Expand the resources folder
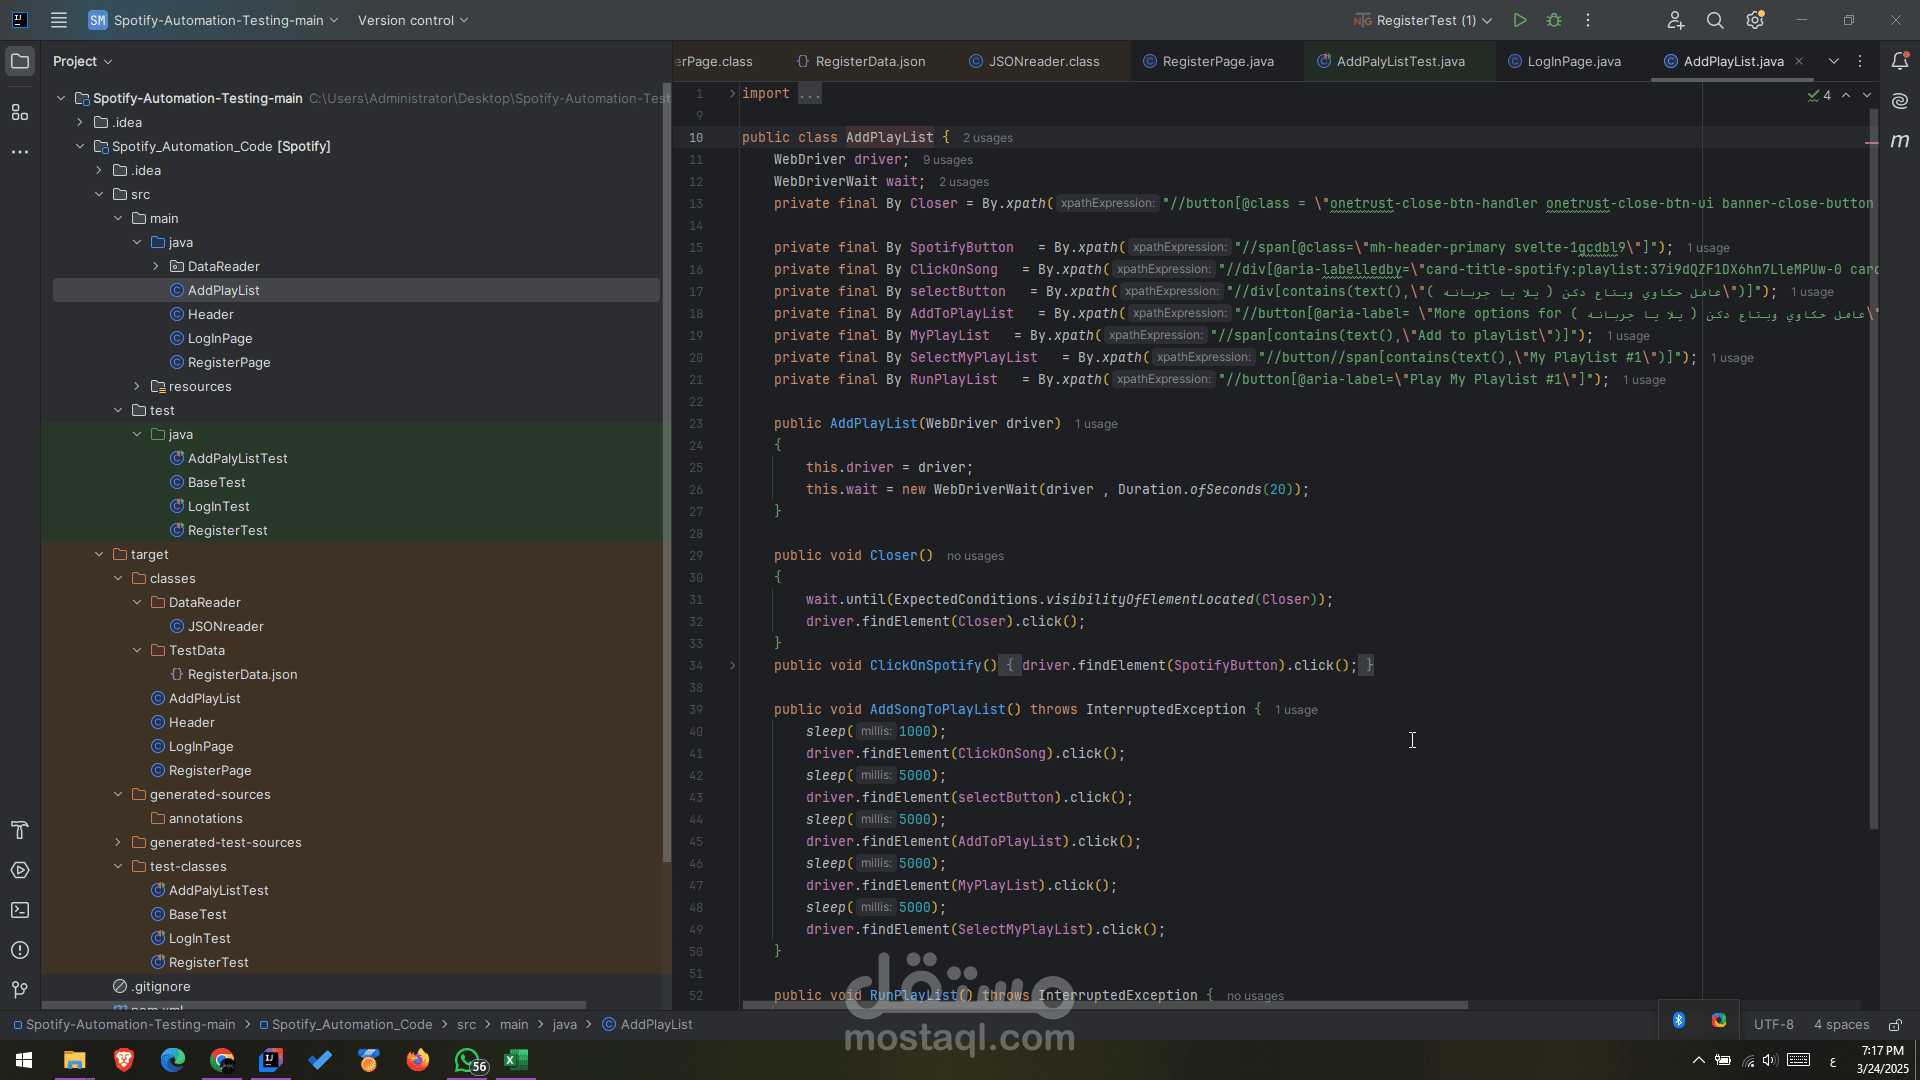 [x=137, y=386]
